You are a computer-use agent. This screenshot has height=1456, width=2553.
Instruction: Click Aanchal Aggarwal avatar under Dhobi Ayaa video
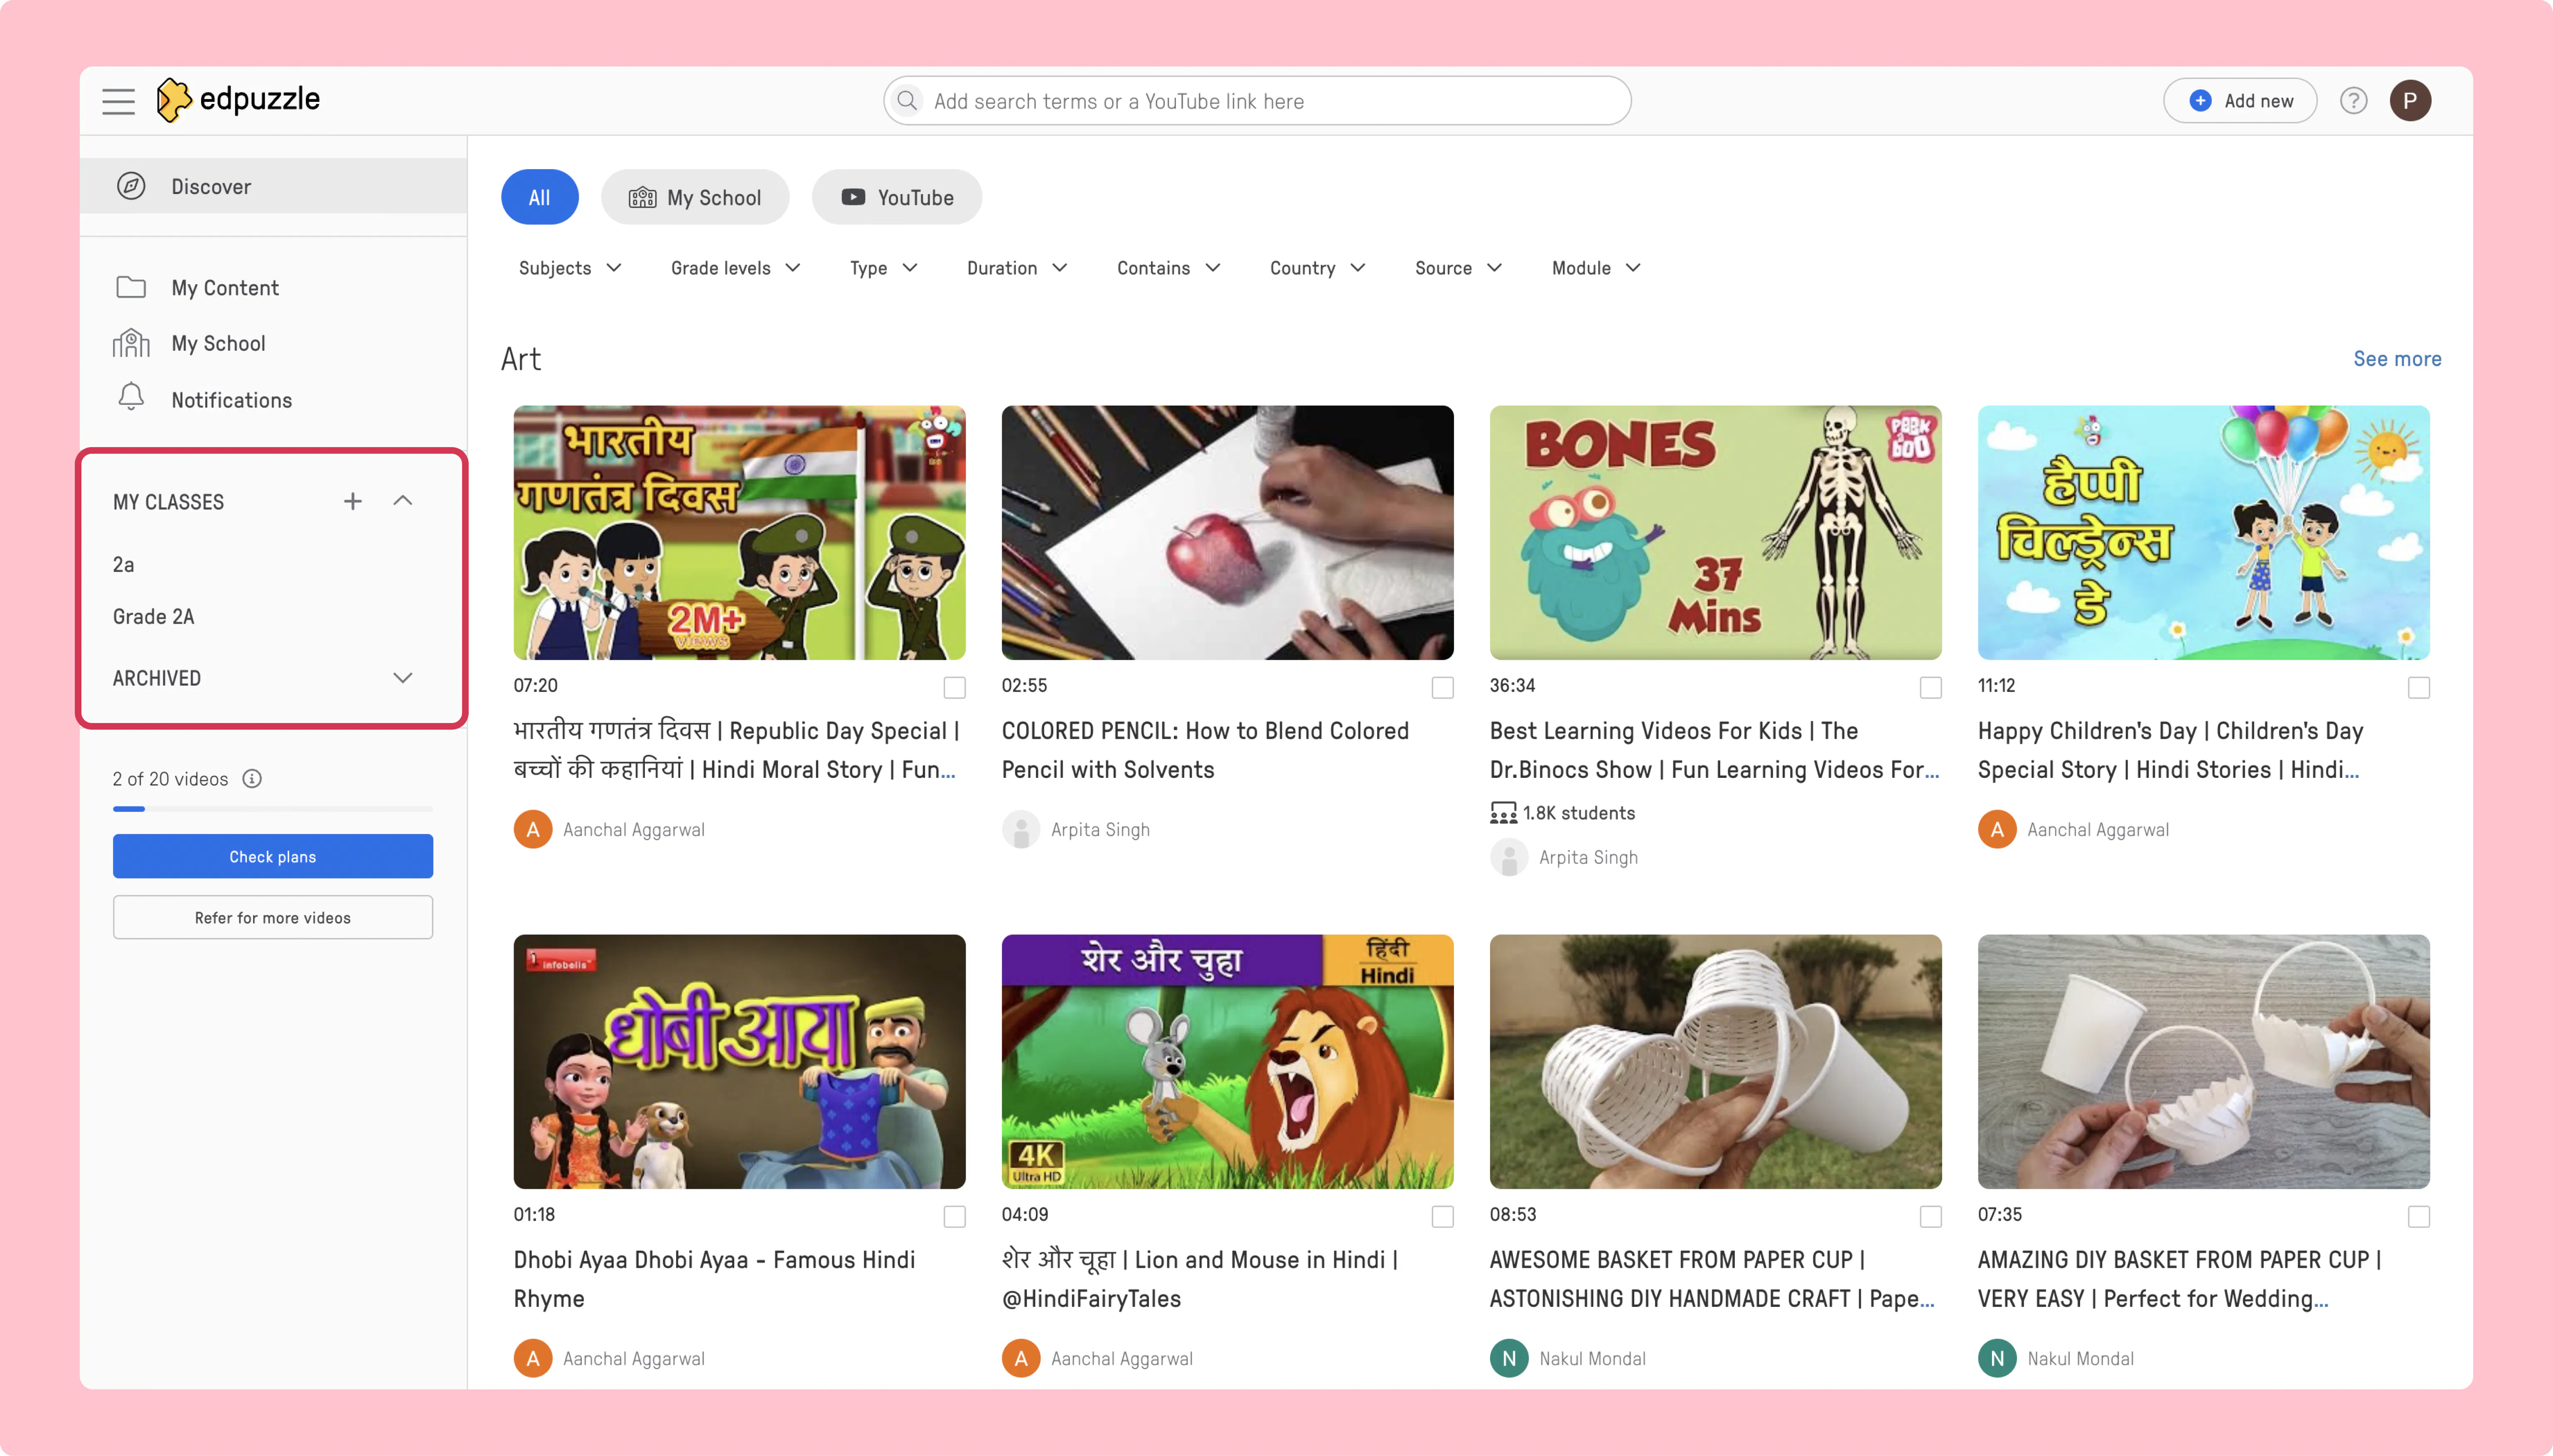pos(533,1358)
